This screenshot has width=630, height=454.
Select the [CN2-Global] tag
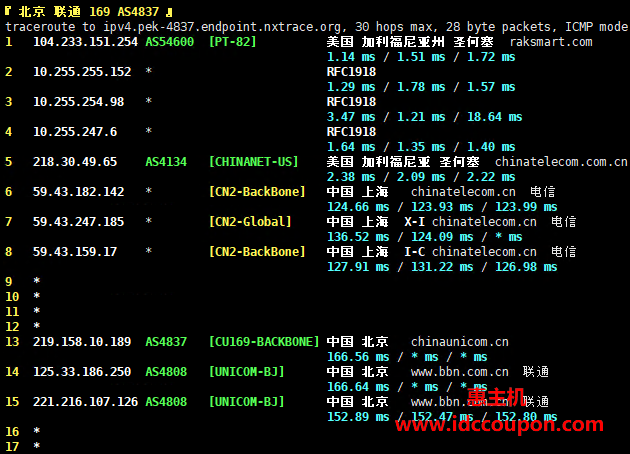[250, 222]
